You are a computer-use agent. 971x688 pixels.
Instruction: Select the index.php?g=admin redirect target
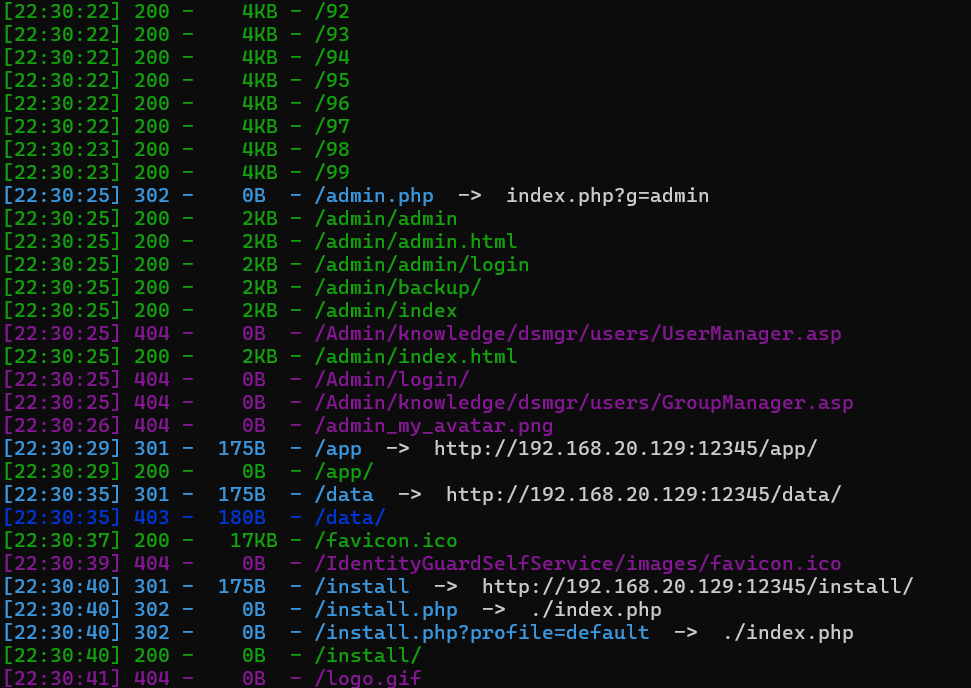pyautogui.click(x=607, y=196)
